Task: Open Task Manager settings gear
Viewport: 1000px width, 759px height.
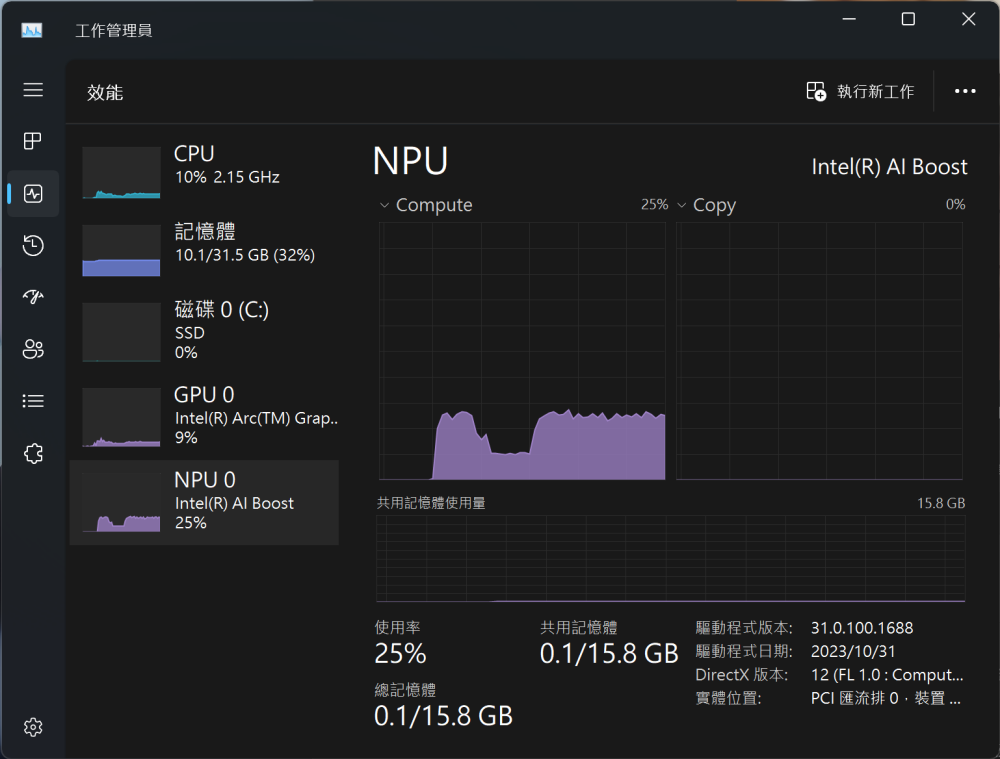Action: pos(33,726)
